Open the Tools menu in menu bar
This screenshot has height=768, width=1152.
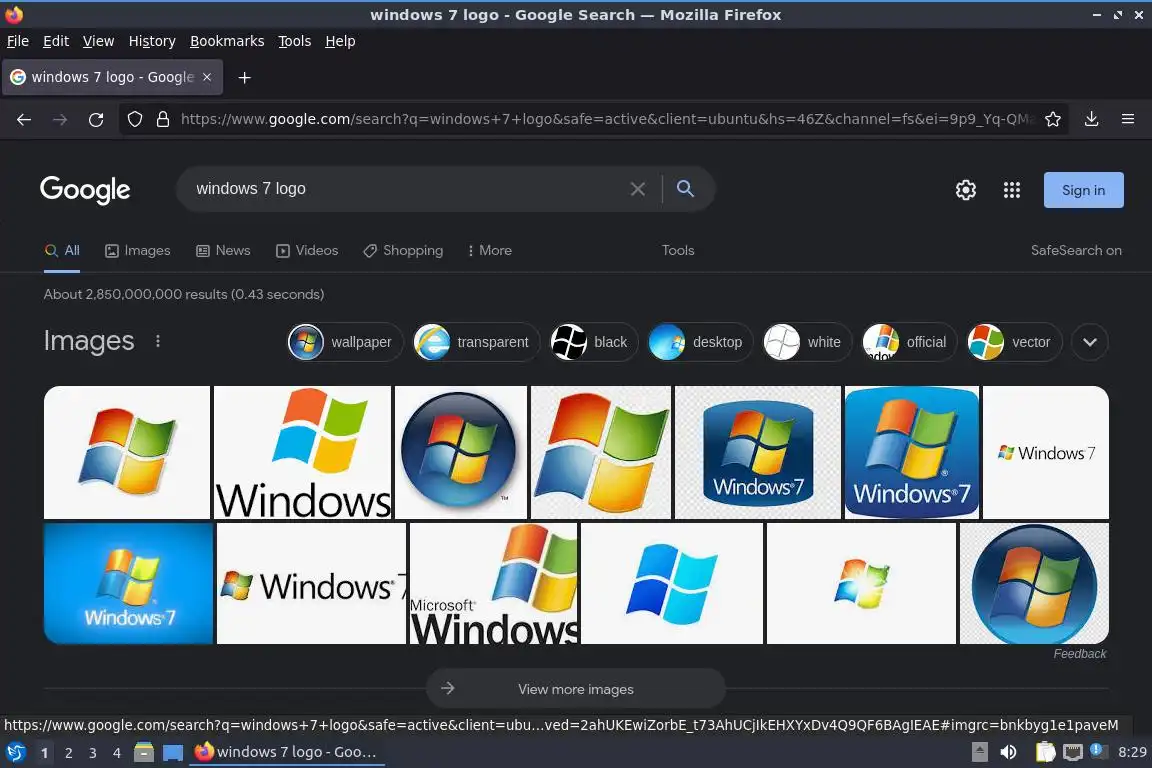coord(295,41)
